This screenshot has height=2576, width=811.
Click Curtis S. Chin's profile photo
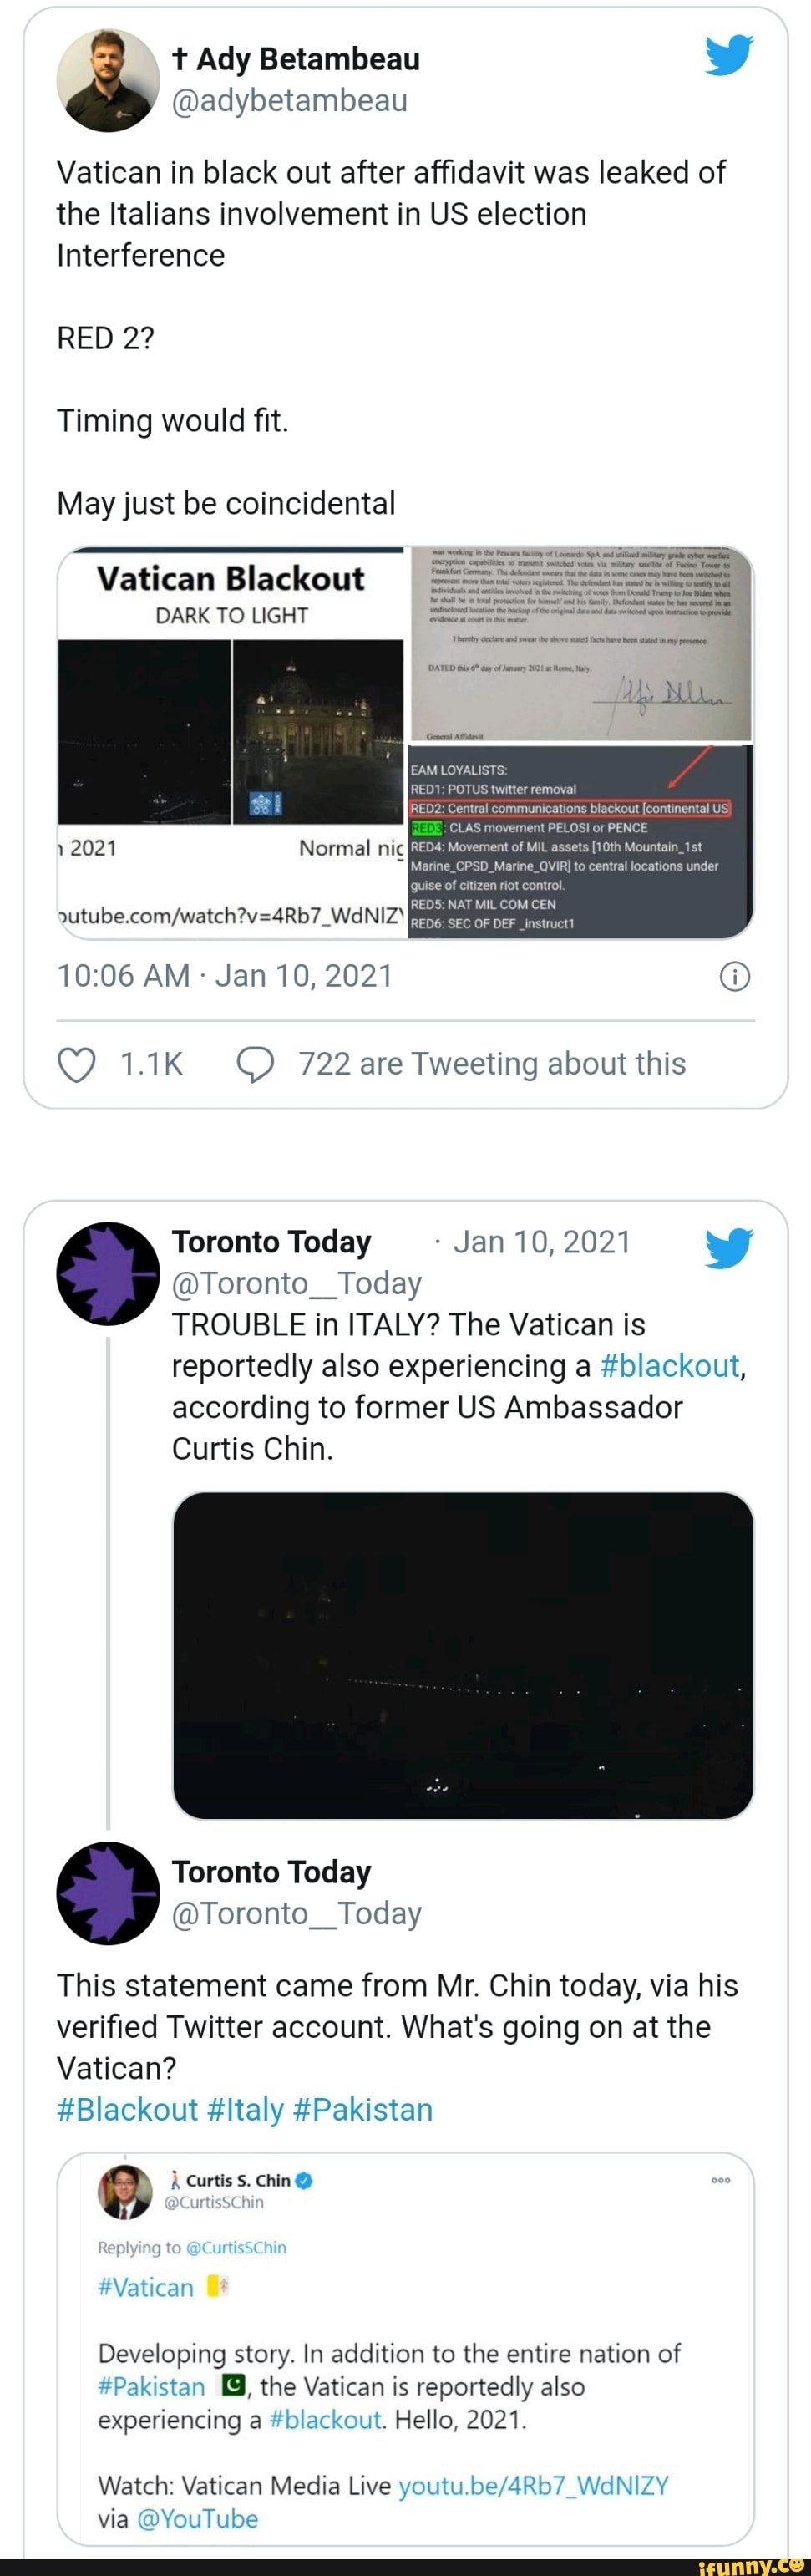[125, 2190]
